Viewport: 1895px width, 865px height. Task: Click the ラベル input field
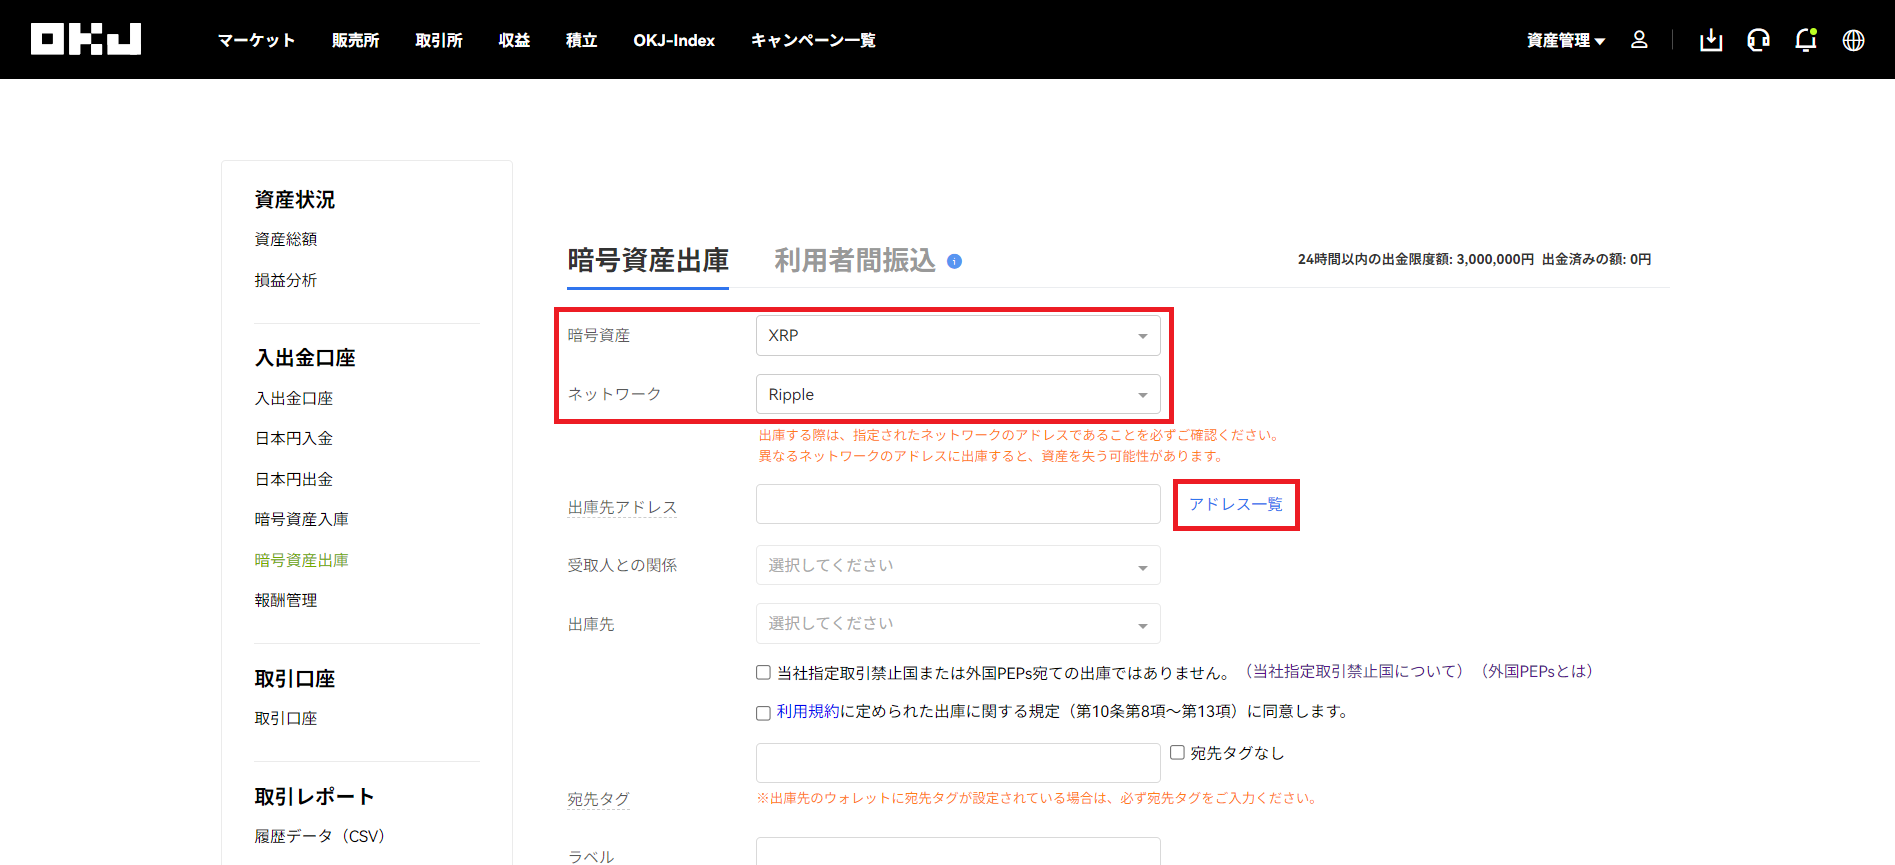tap(958, 851)
